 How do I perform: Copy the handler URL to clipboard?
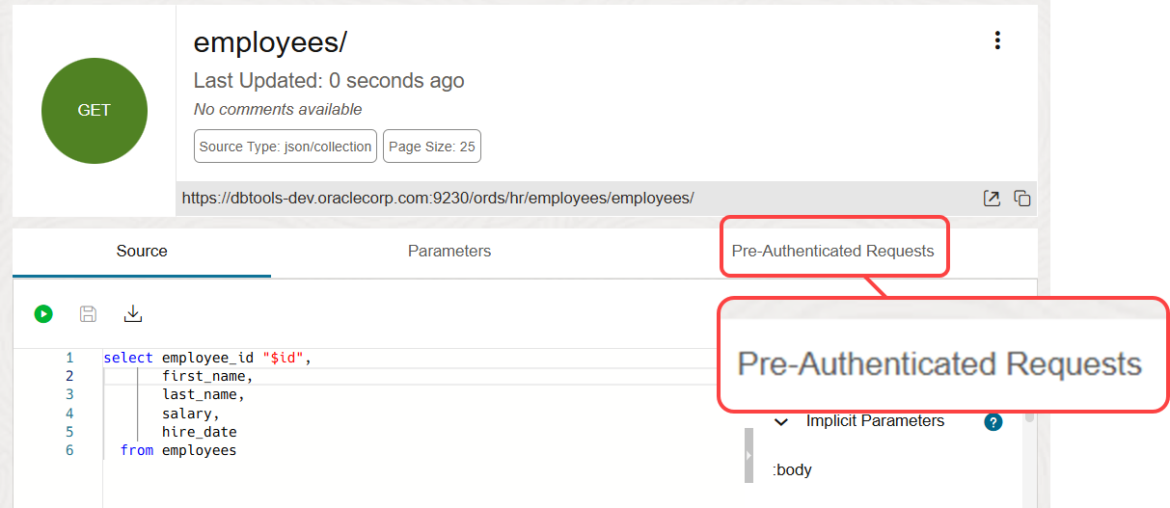point(1022,198)
